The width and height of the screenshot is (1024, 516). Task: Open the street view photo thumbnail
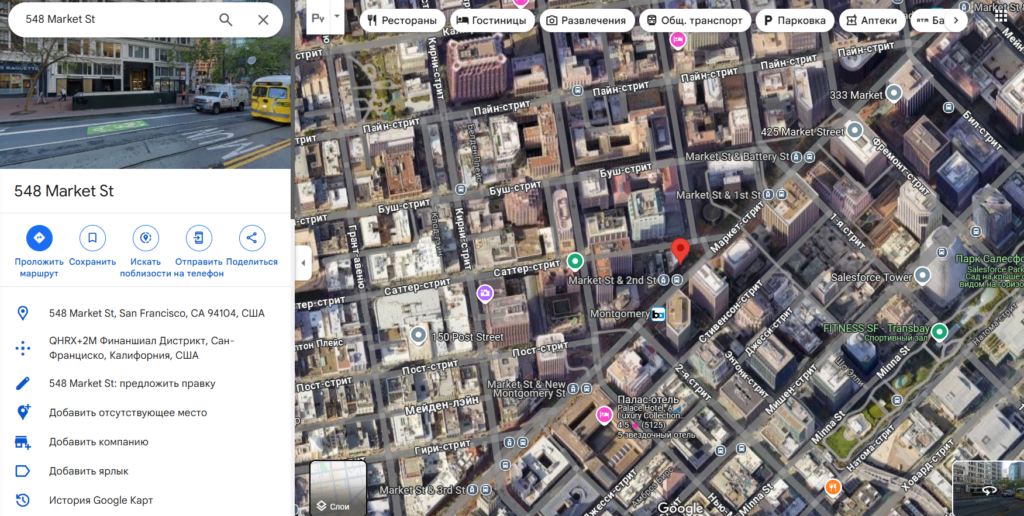point(145,85)
